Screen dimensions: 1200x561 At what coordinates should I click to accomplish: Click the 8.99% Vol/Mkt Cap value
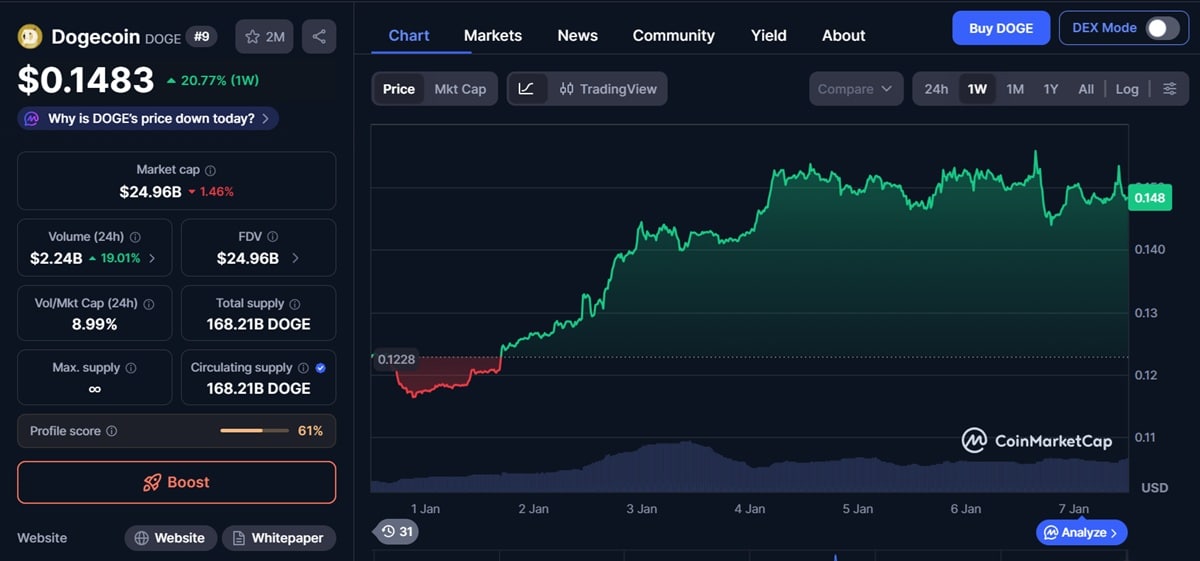[94, 324]
